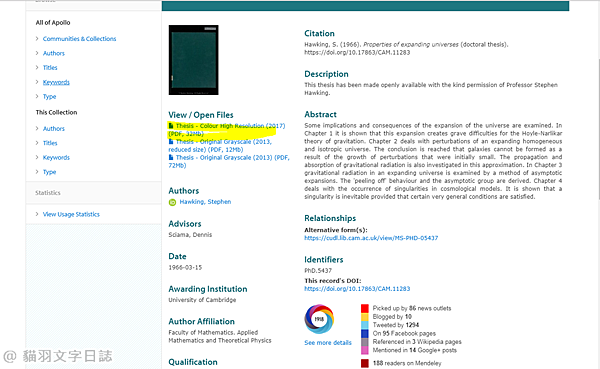
Task: Browse Type under All of Apollo
Action: (49, 96)
